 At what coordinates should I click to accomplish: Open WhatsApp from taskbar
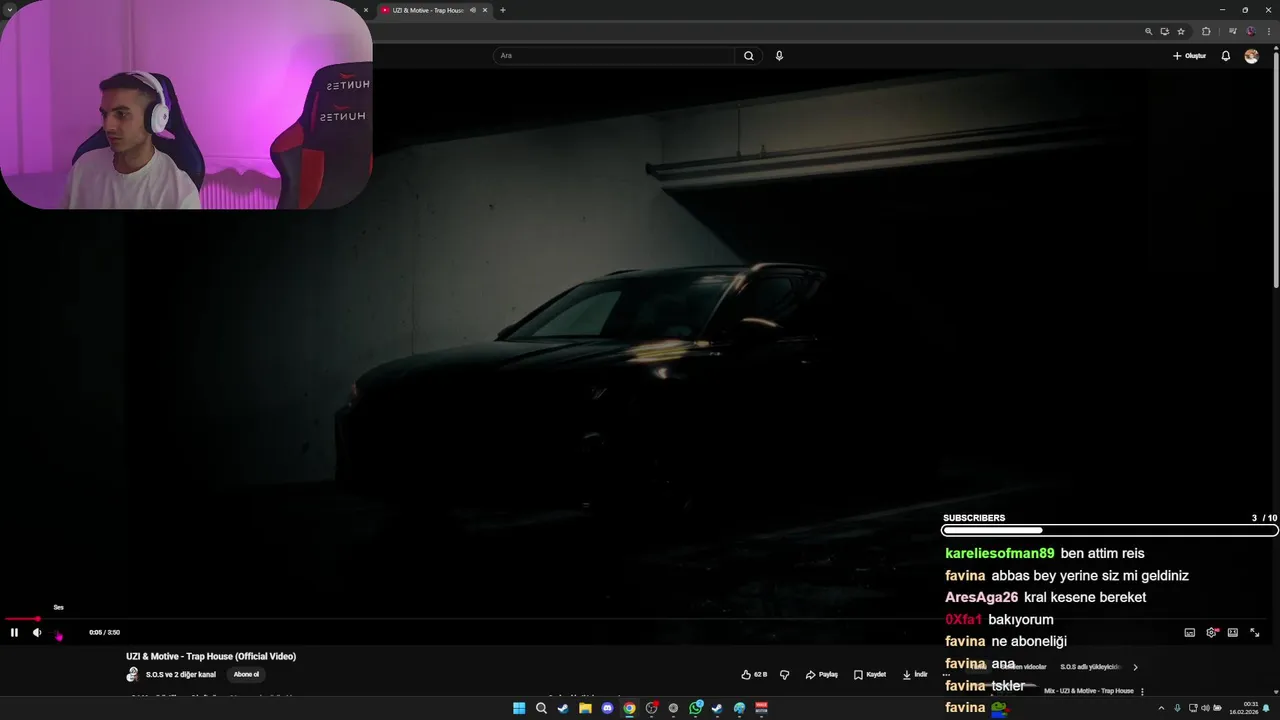(696, 708)
